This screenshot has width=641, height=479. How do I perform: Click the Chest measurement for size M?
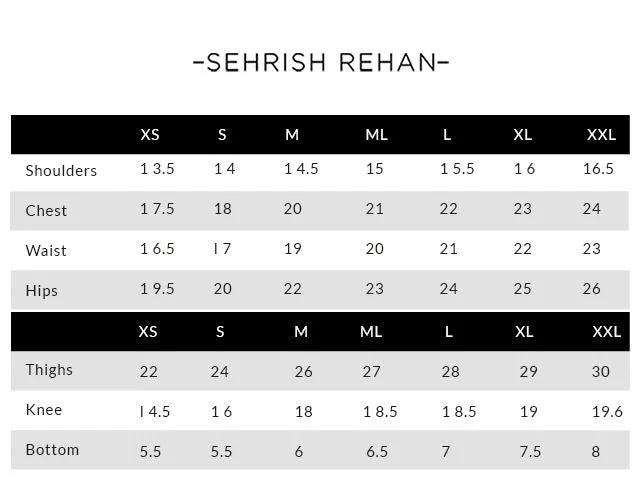(x=293, y=209)
